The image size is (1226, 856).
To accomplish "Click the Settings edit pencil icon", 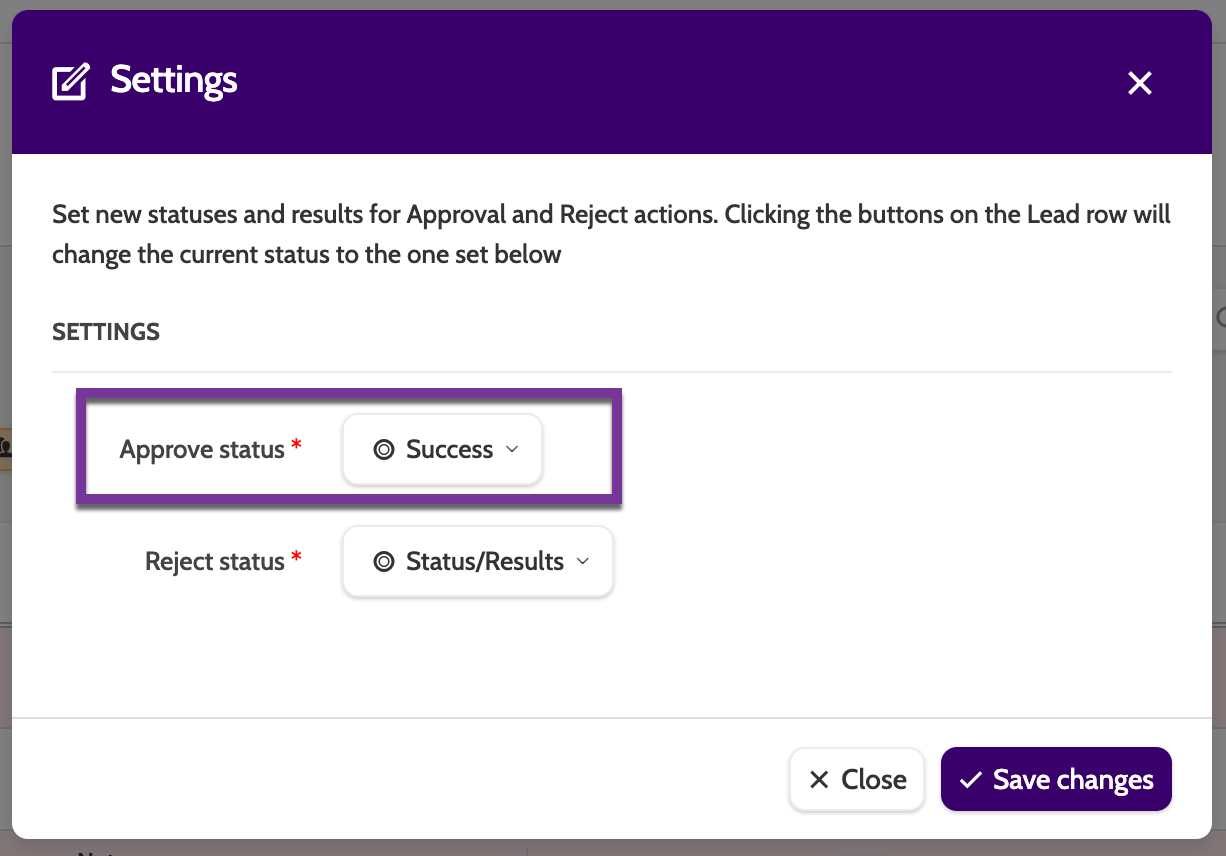I will 71,81.
